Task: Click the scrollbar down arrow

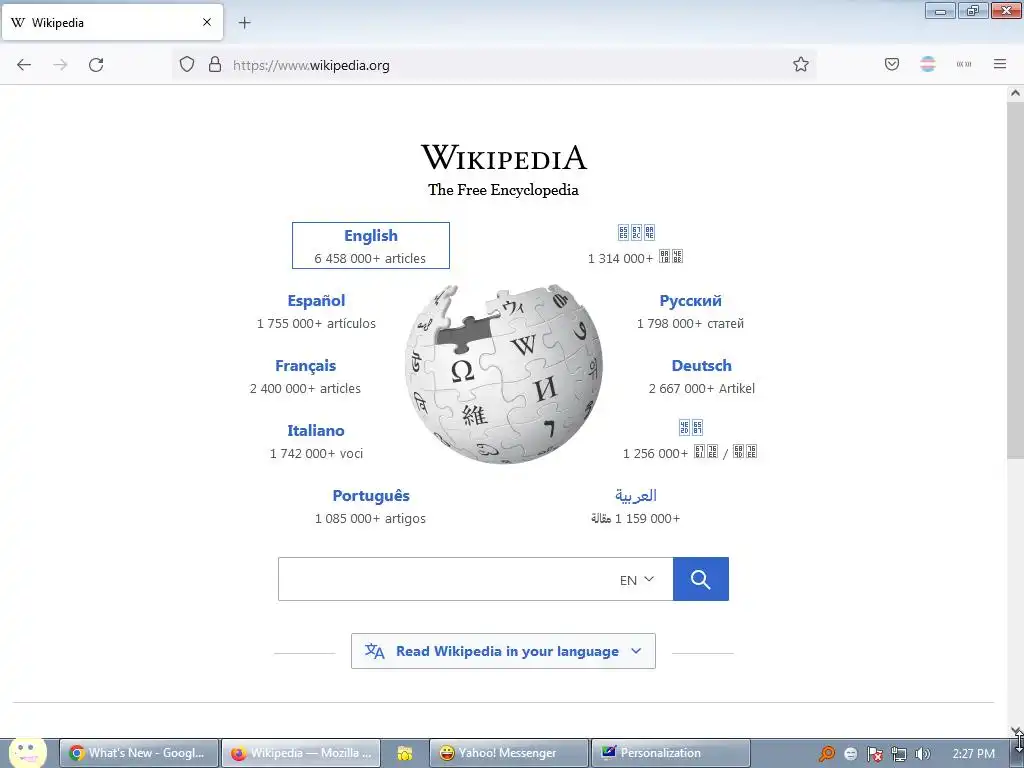Action: pyautogui.click(x=1015, y=730)
